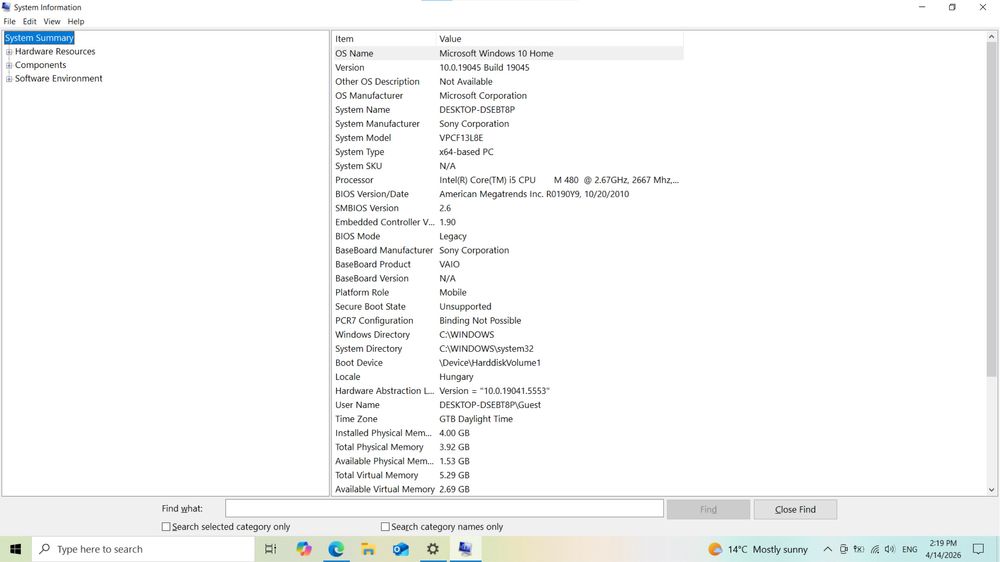
Task: Open Task View from the taskbar
Action: (x=270, y=549)
